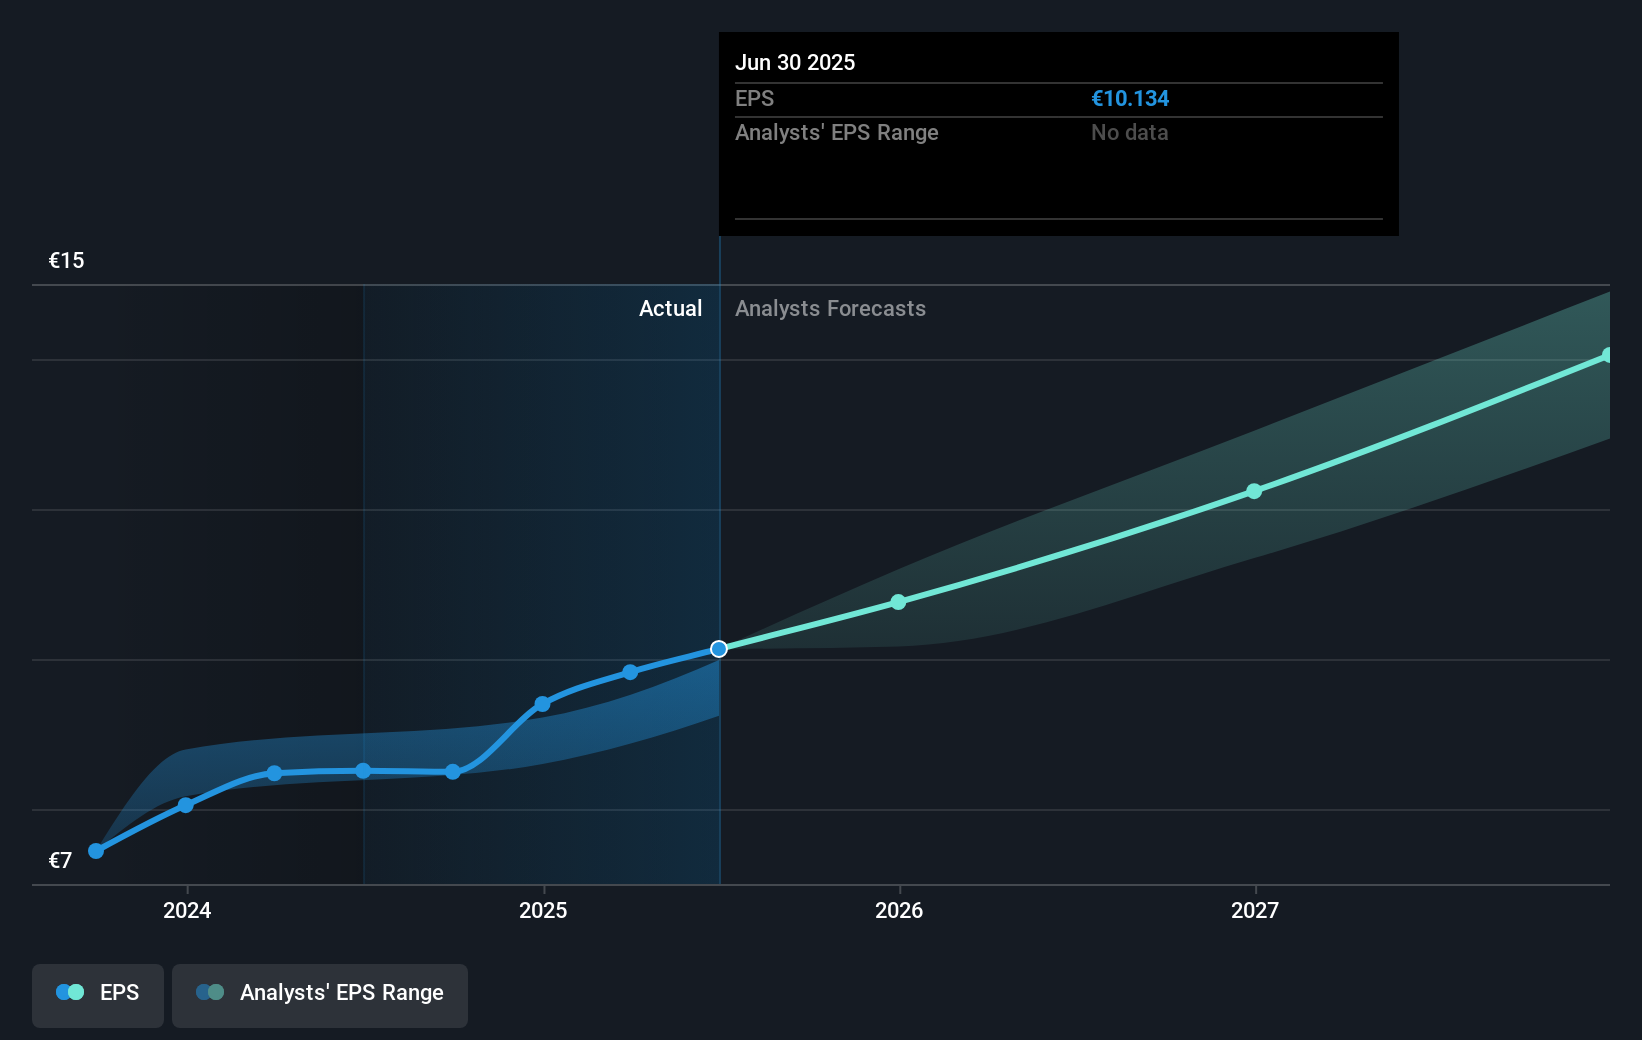Select the Jun 30 2025 EPS data point
Screen dimensions: 1642x1040
coord(719,649)
